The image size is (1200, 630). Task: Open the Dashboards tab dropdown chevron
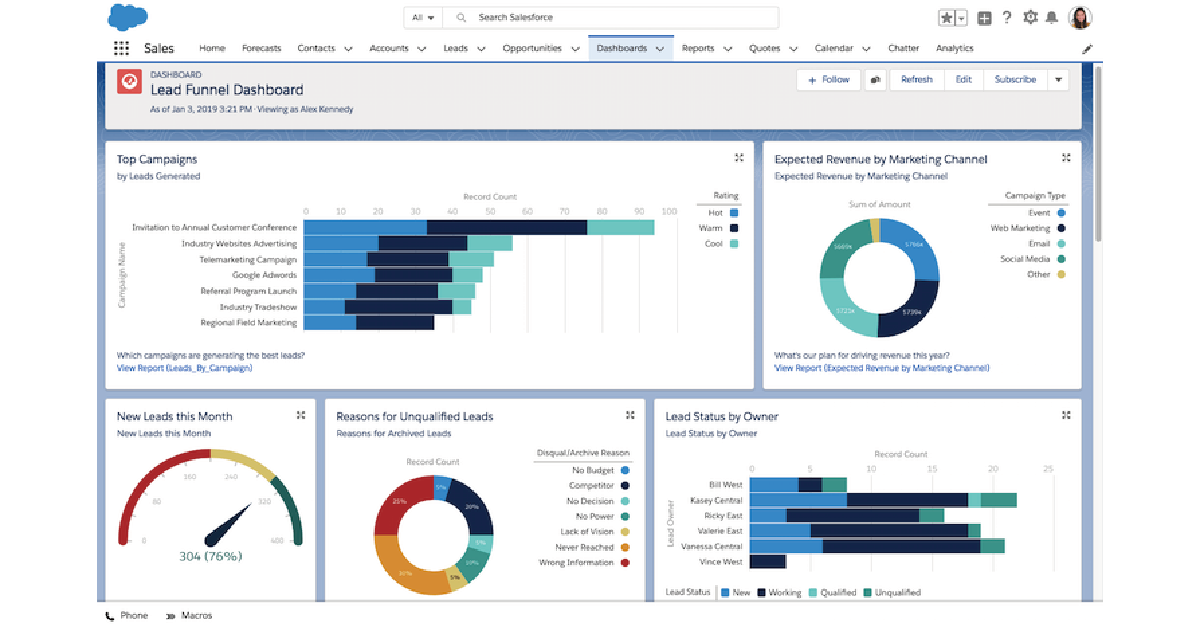(x=660, y=49)
